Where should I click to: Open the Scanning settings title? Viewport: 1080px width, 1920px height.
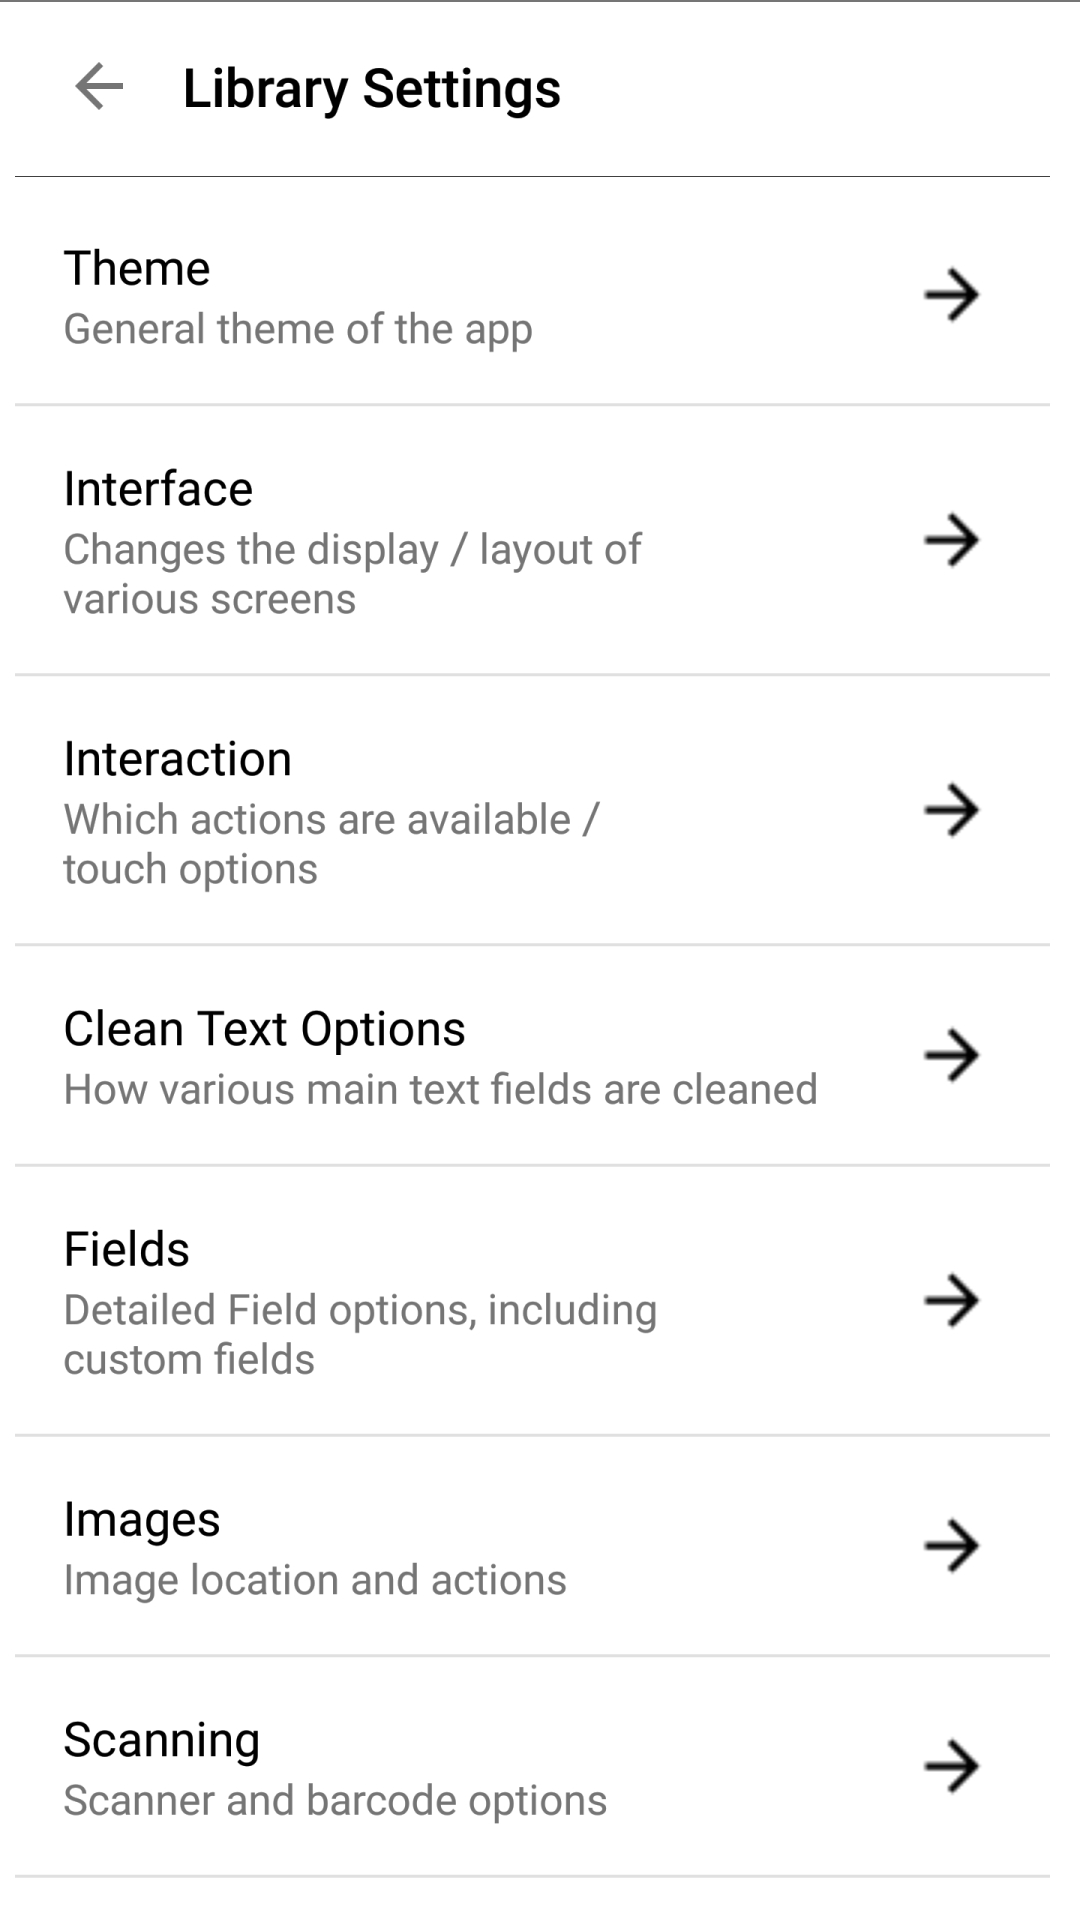(x=161, y=1740)
